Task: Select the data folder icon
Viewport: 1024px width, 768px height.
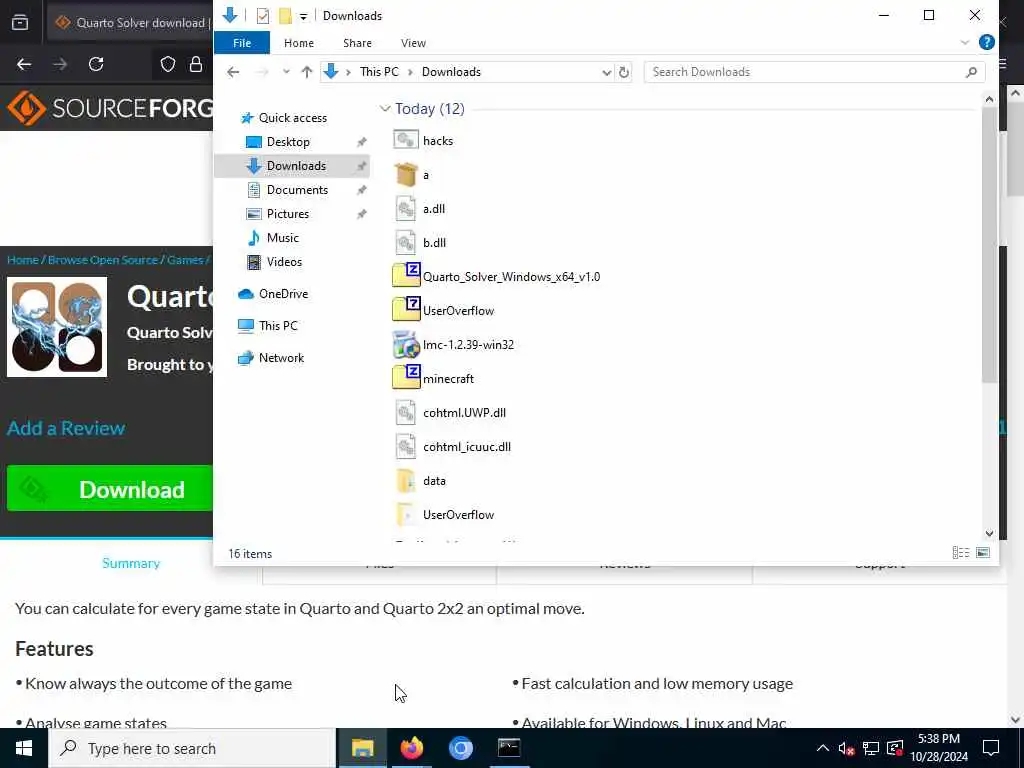Action: tap(406, 481)
